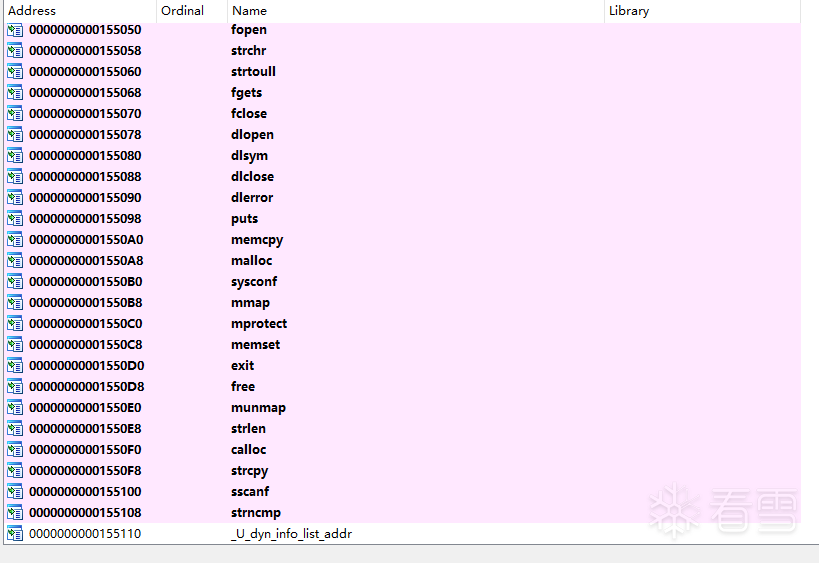This screenshot has height=563, width=819.
Task: Click the import icon beside fclose
Action: pyautogui.click(x=15, y=114)
